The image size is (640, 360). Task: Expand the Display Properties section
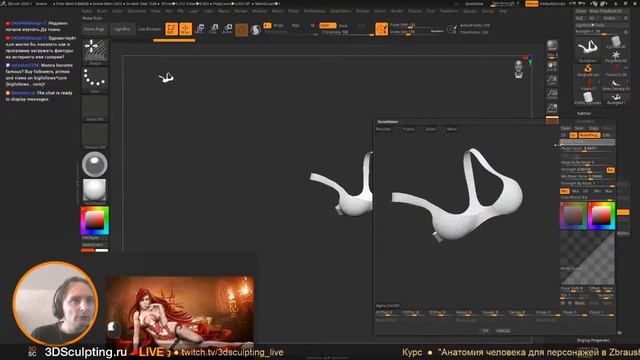tap(593, 340)
